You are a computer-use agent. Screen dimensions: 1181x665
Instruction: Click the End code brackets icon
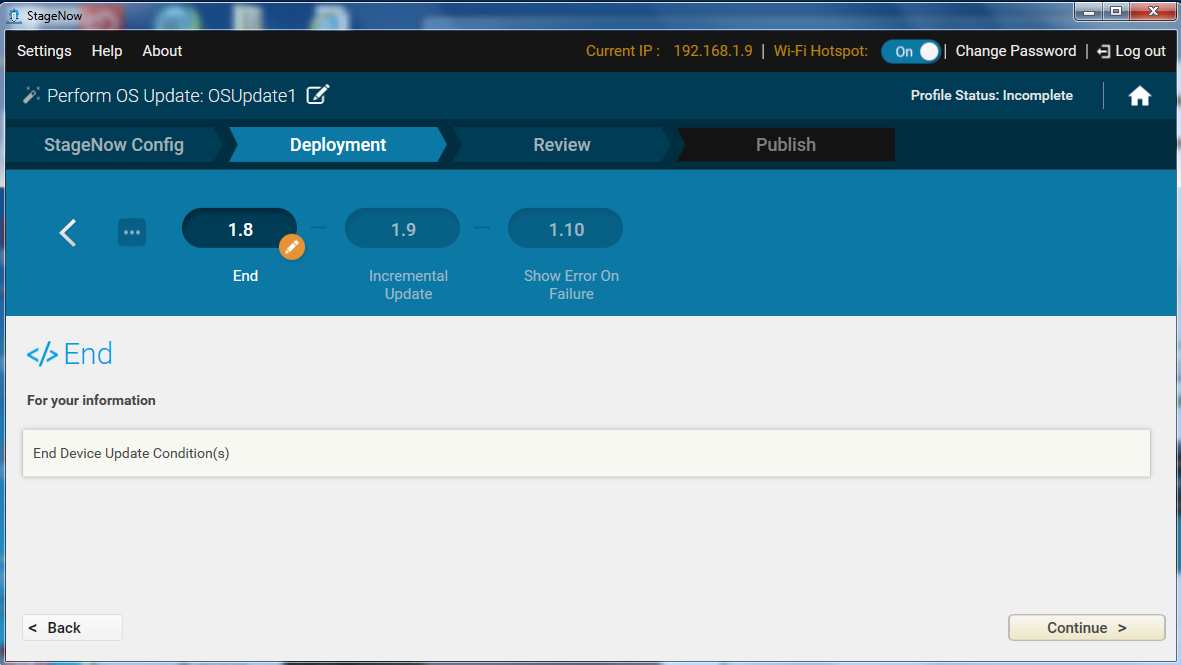[42, 355]
